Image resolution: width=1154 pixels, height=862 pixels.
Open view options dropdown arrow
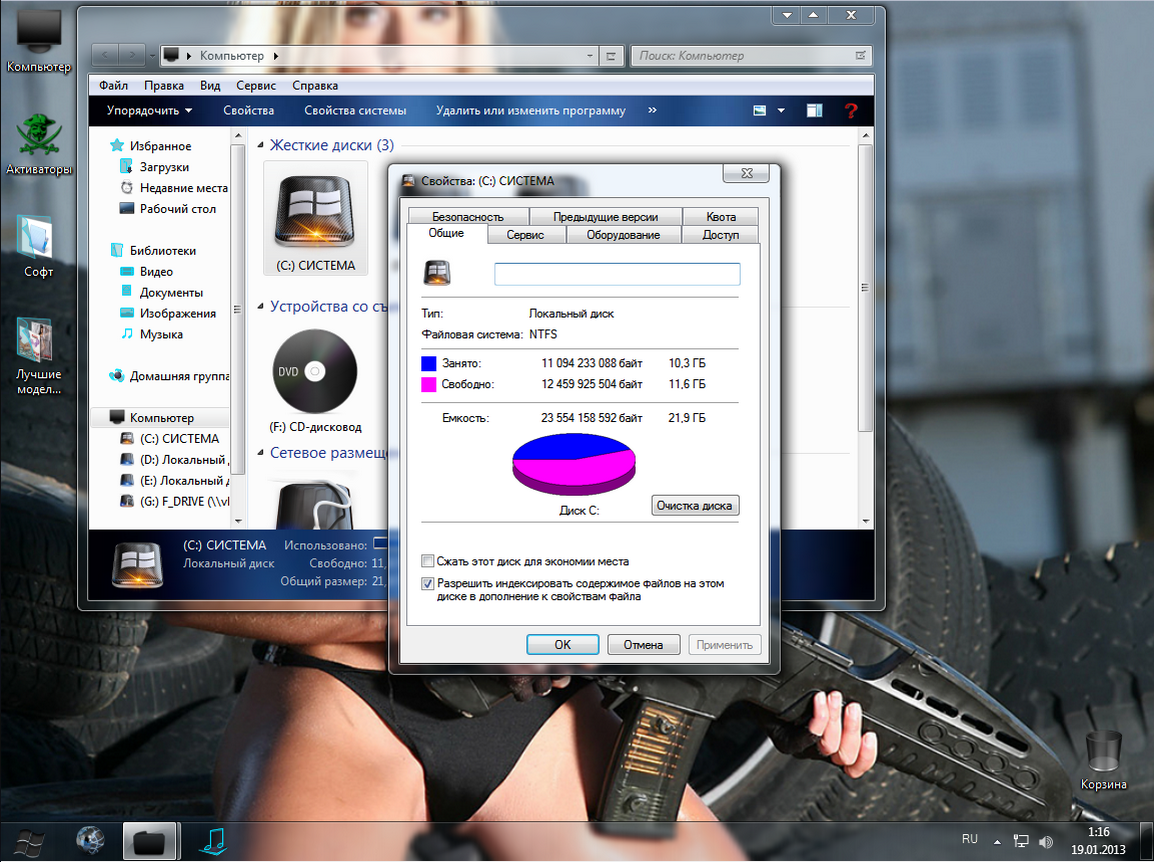[x=781, y=110]
